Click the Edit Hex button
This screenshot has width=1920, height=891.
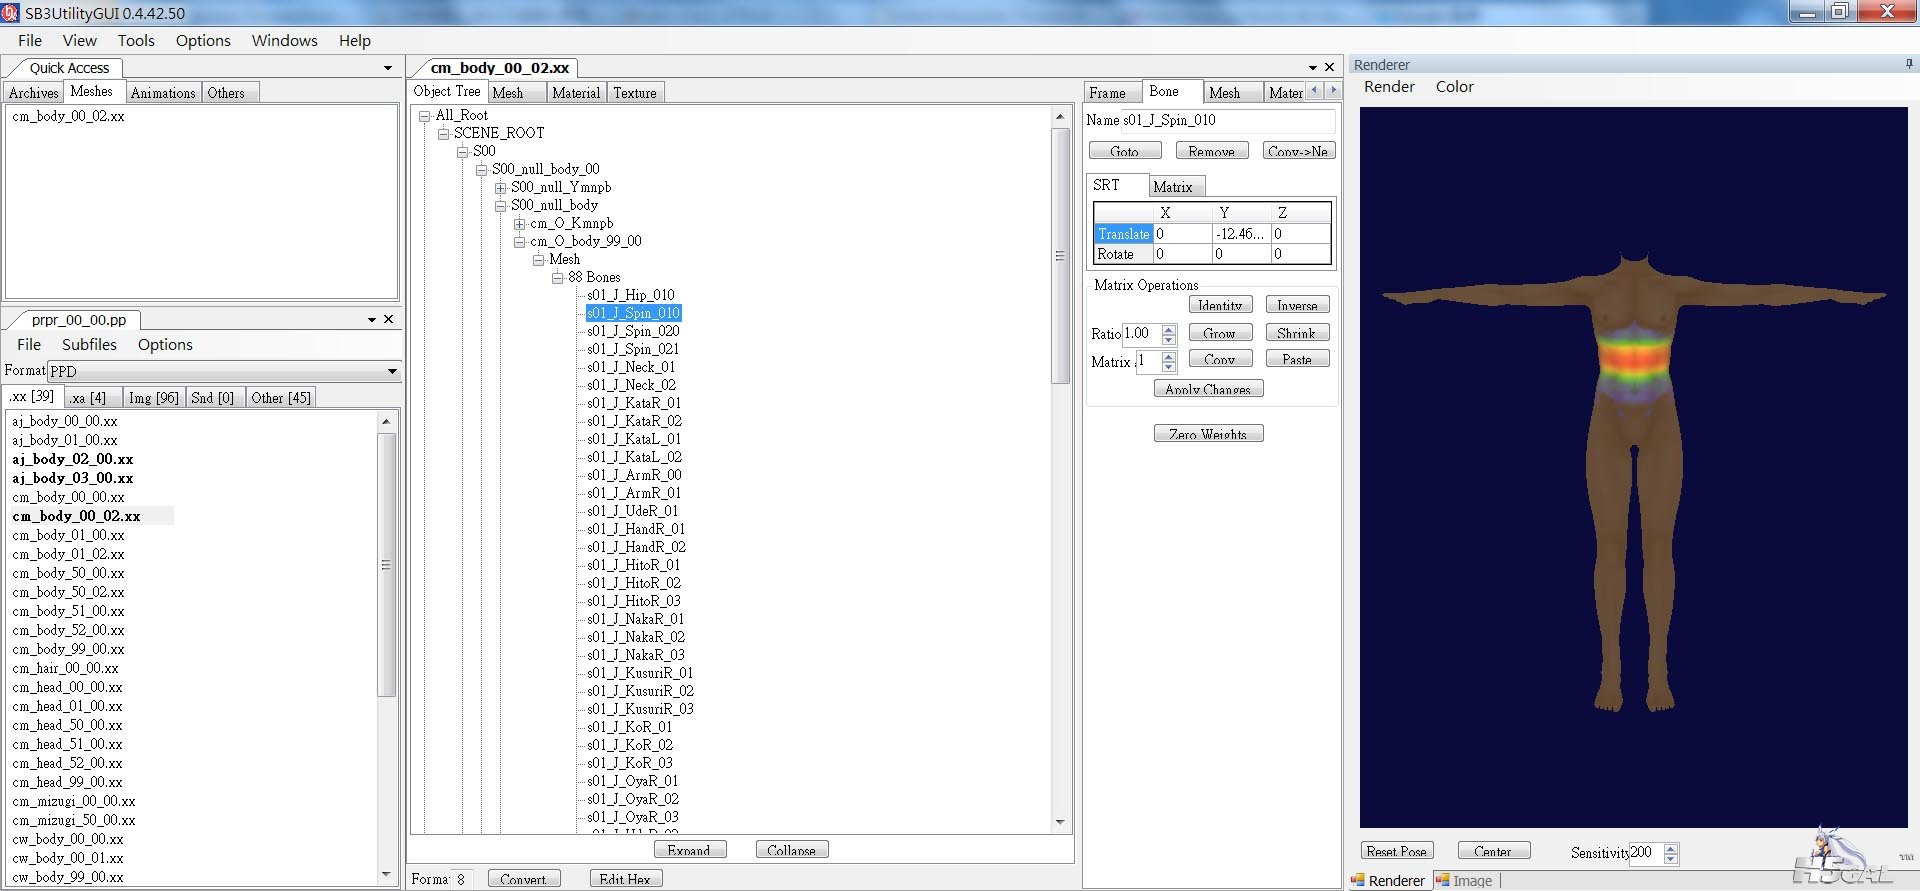626,879
